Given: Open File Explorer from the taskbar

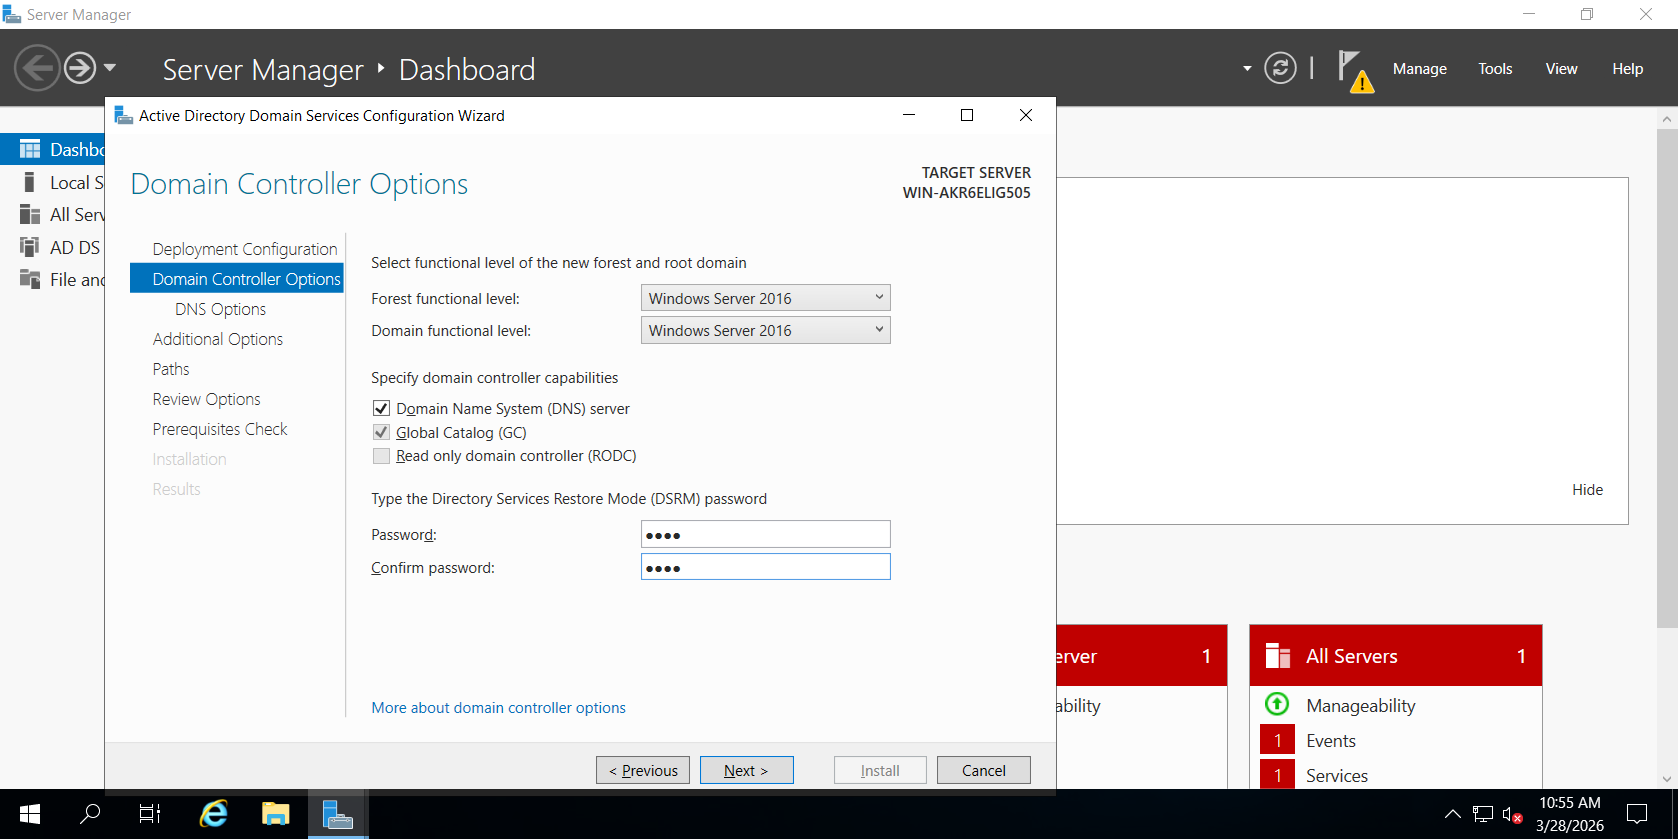Looking at the screenshot, I should tap(275, 814).
